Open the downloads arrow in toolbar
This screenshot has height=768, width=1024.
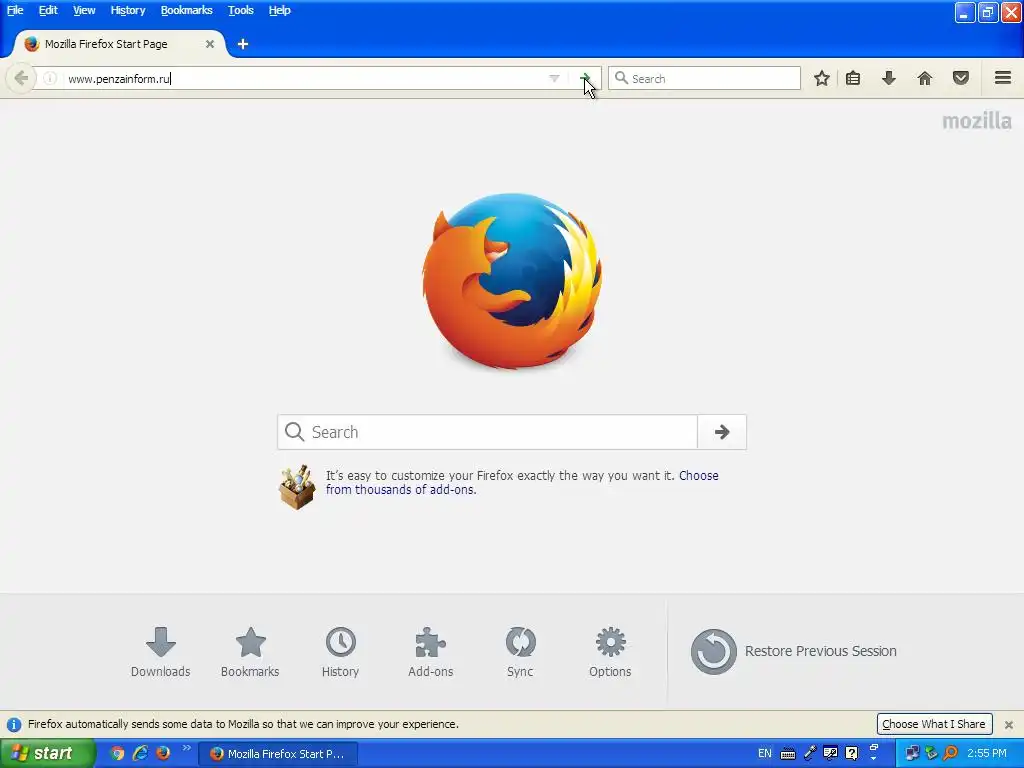(x=888, y=78)
